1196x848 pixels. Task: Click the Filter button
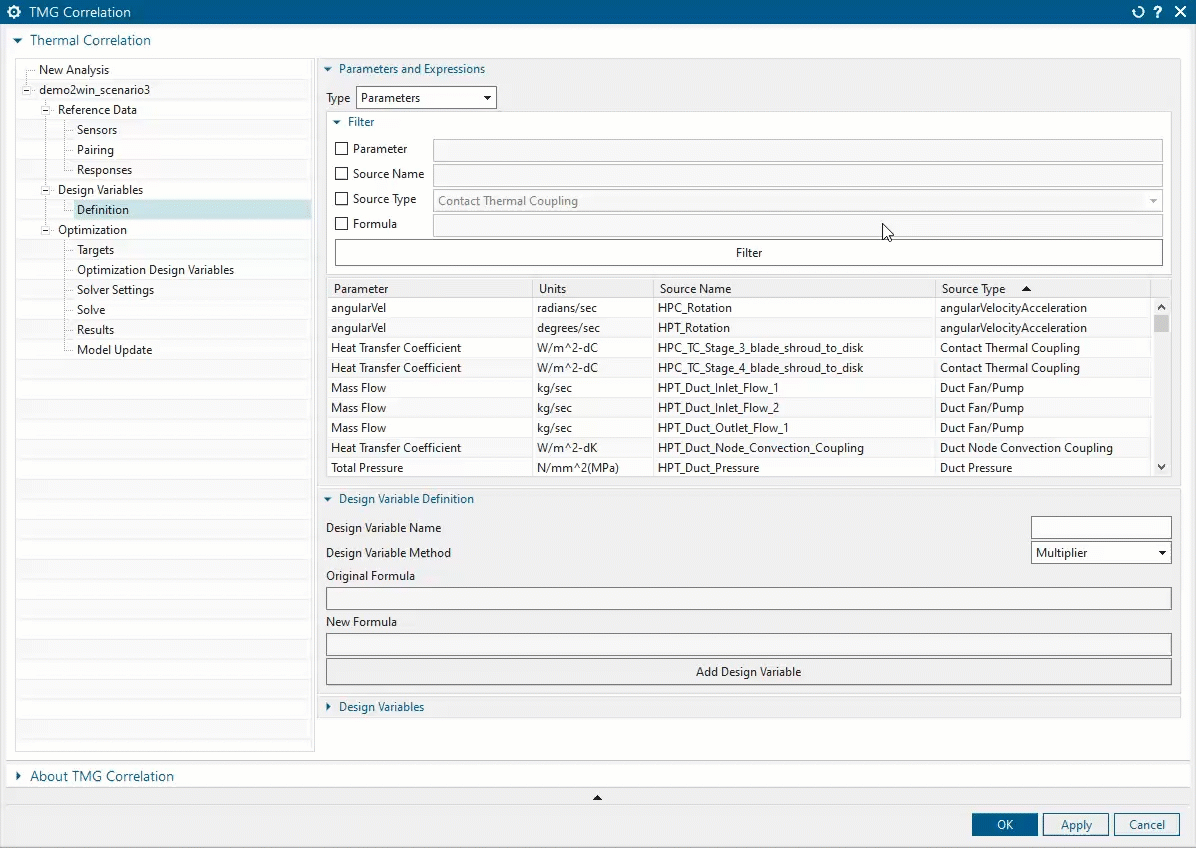[x=748, y=252]
